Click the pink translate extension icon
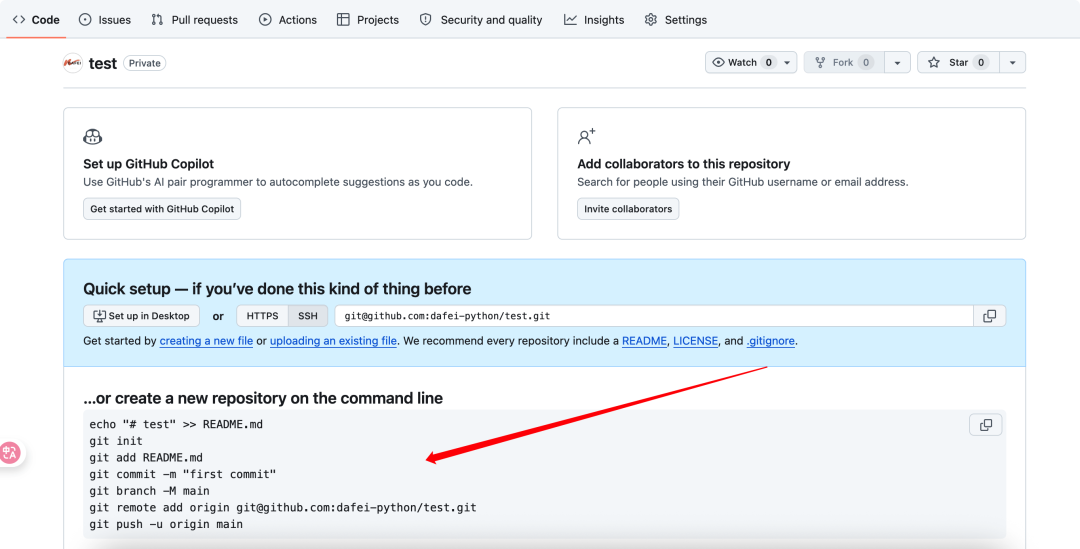 point(10,453)
